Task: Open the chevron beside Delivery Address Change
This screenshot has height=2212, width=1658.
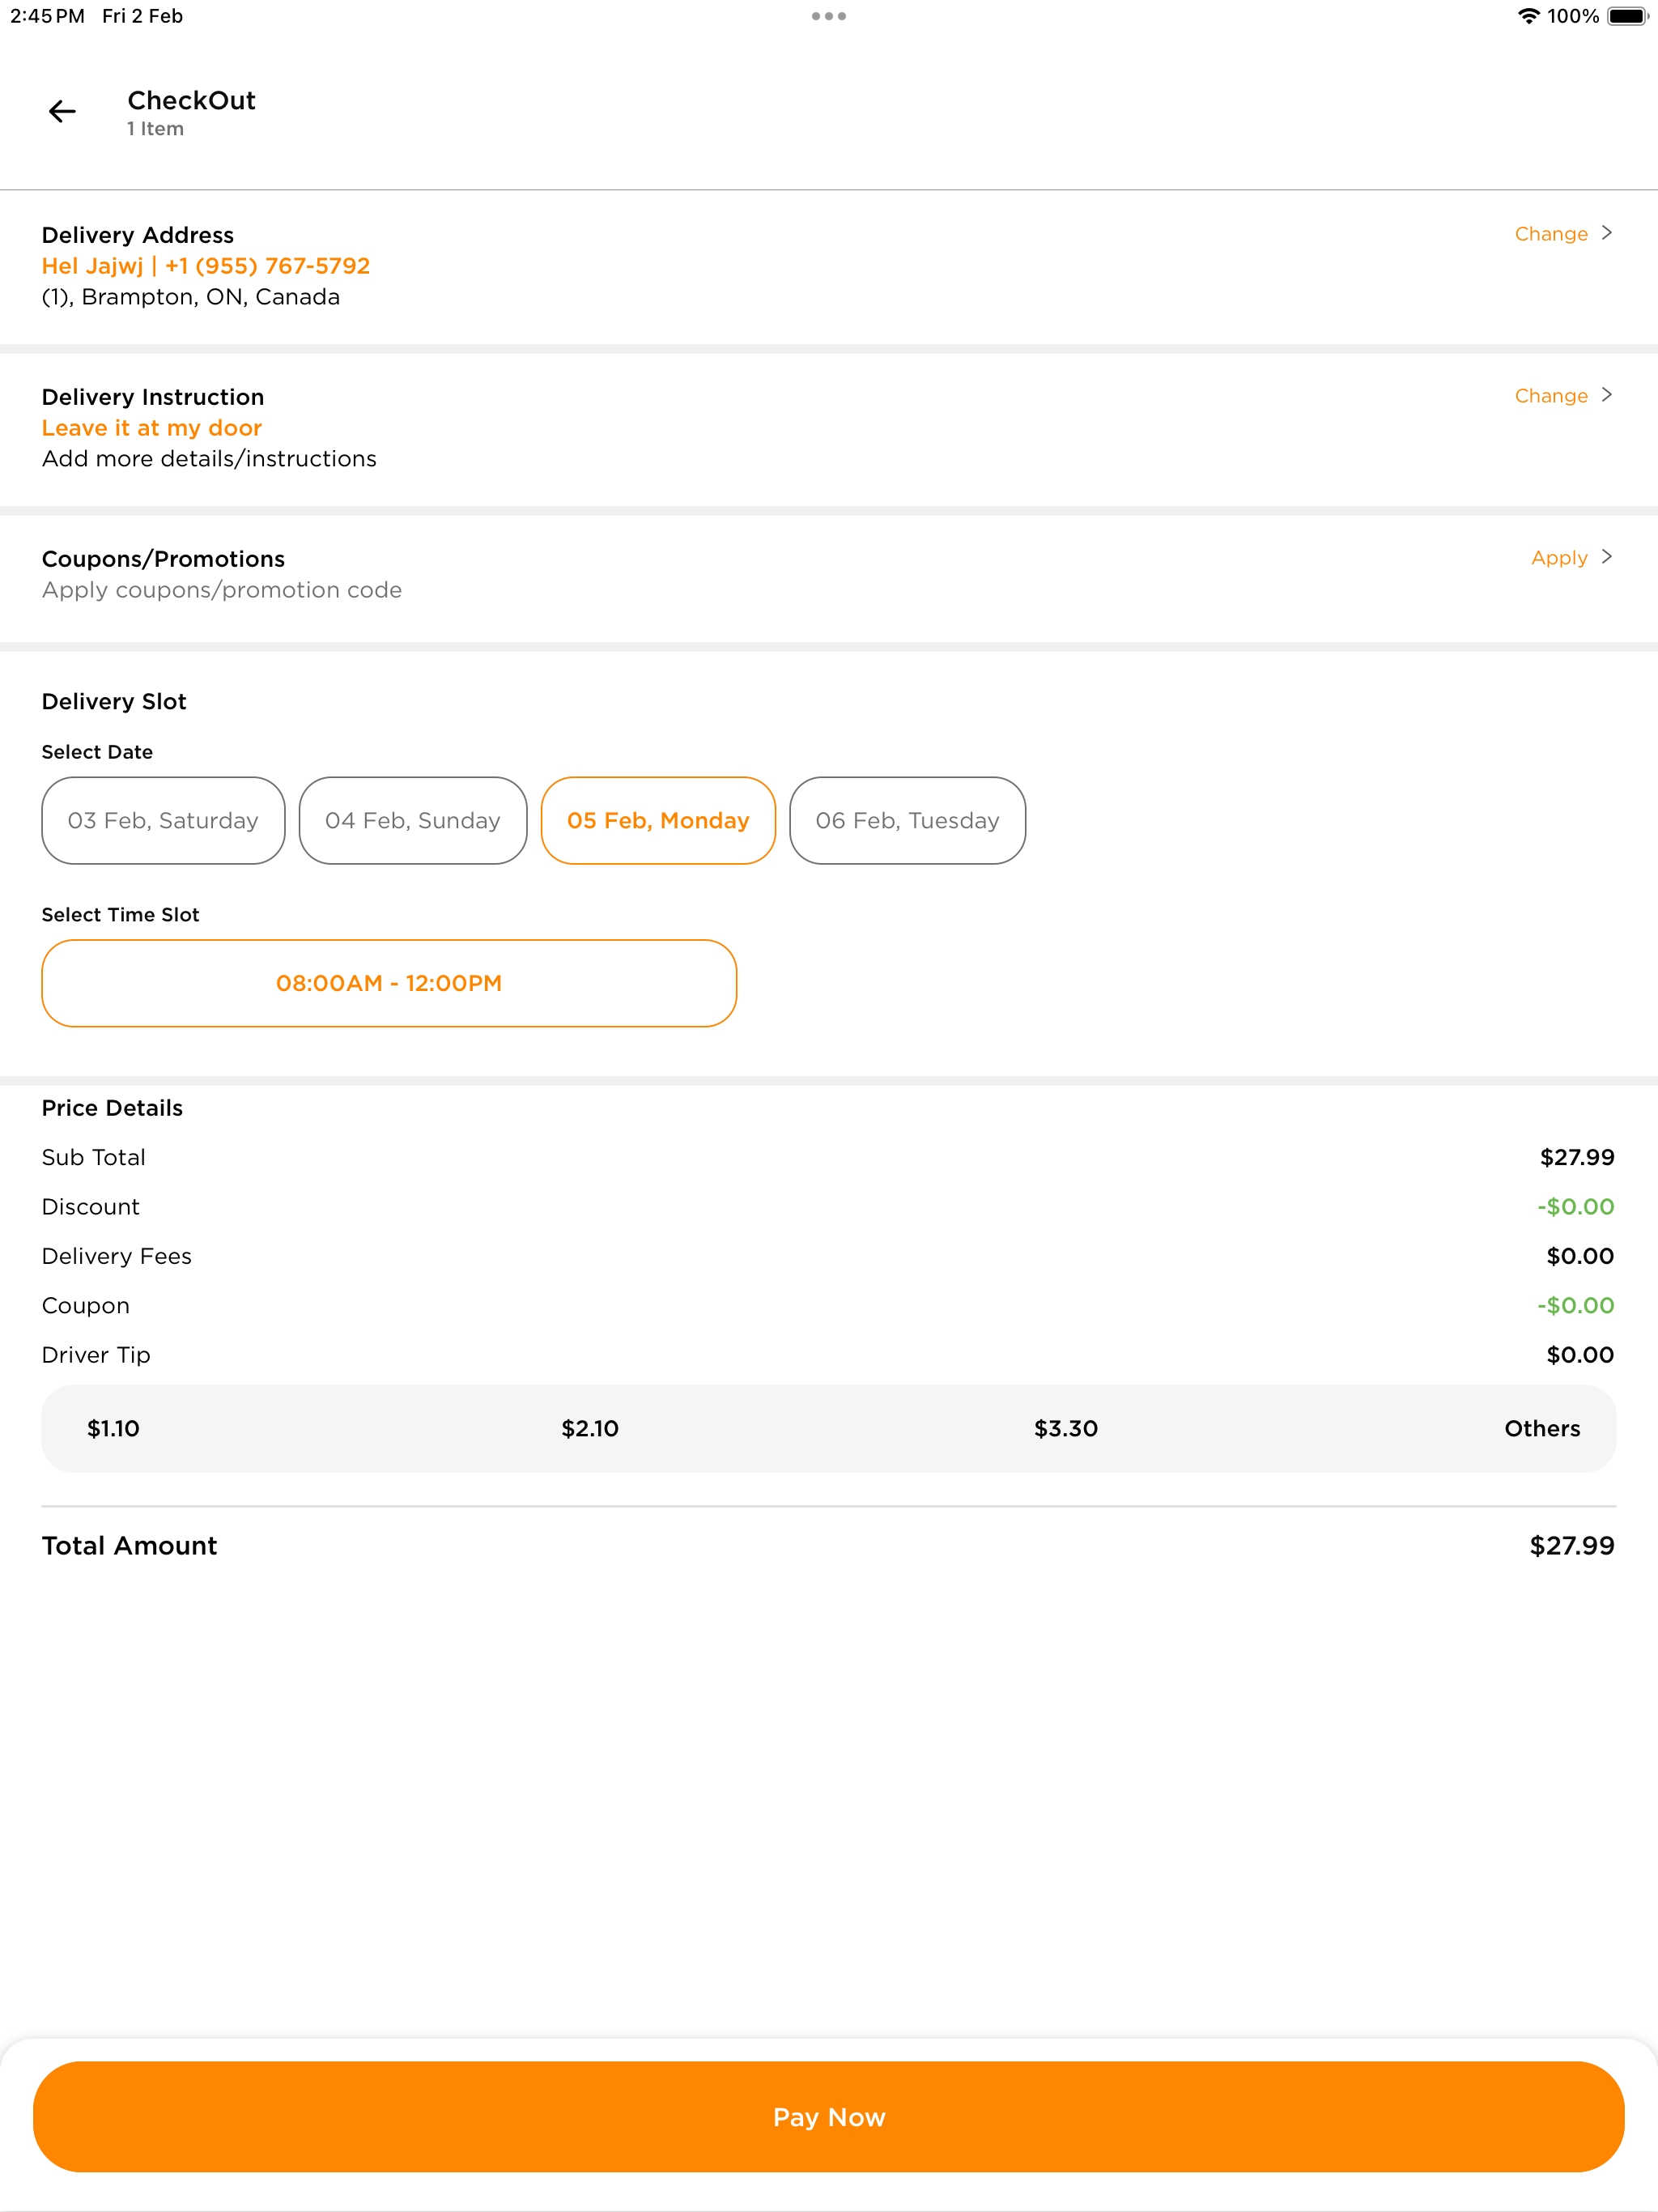Action: [1606, 233]
